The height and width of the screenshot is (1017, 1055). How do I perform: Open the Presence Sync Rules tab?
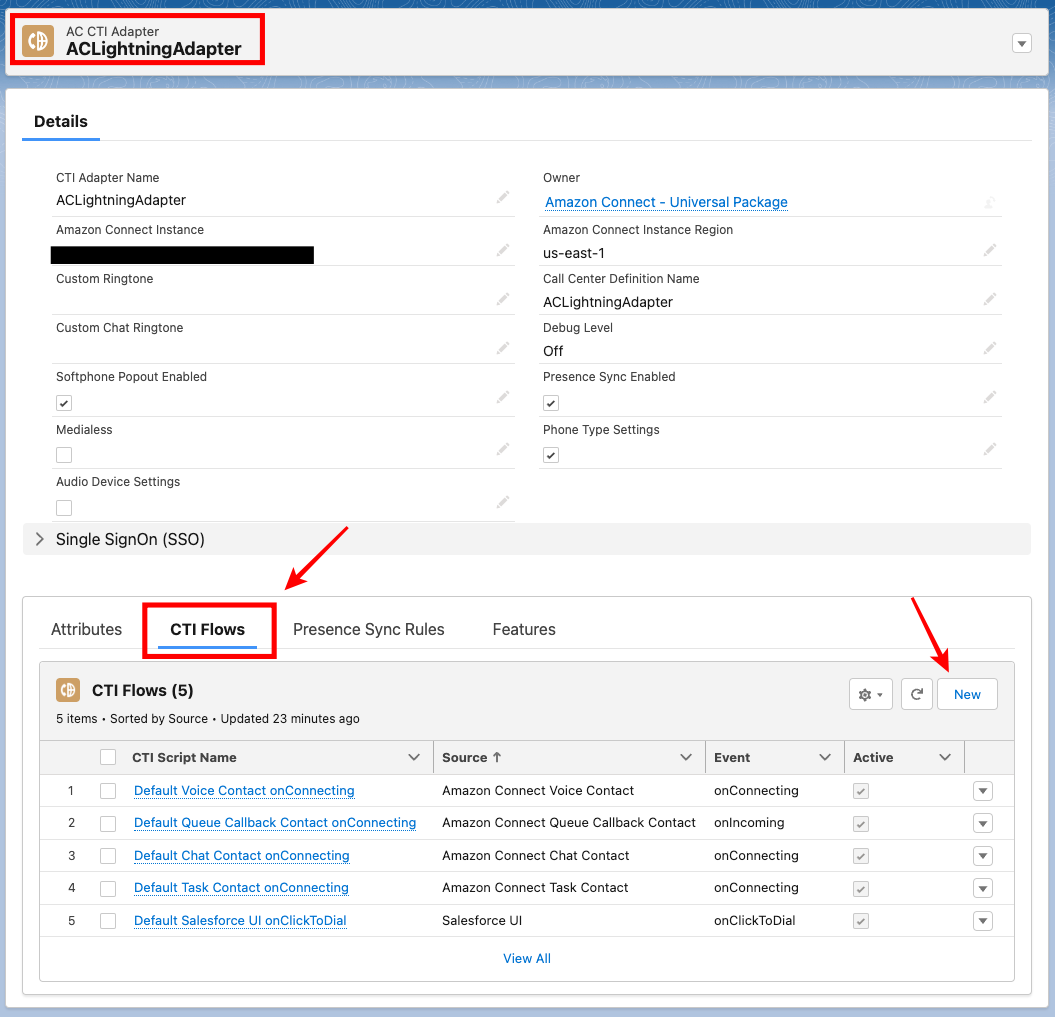[369, 630]
